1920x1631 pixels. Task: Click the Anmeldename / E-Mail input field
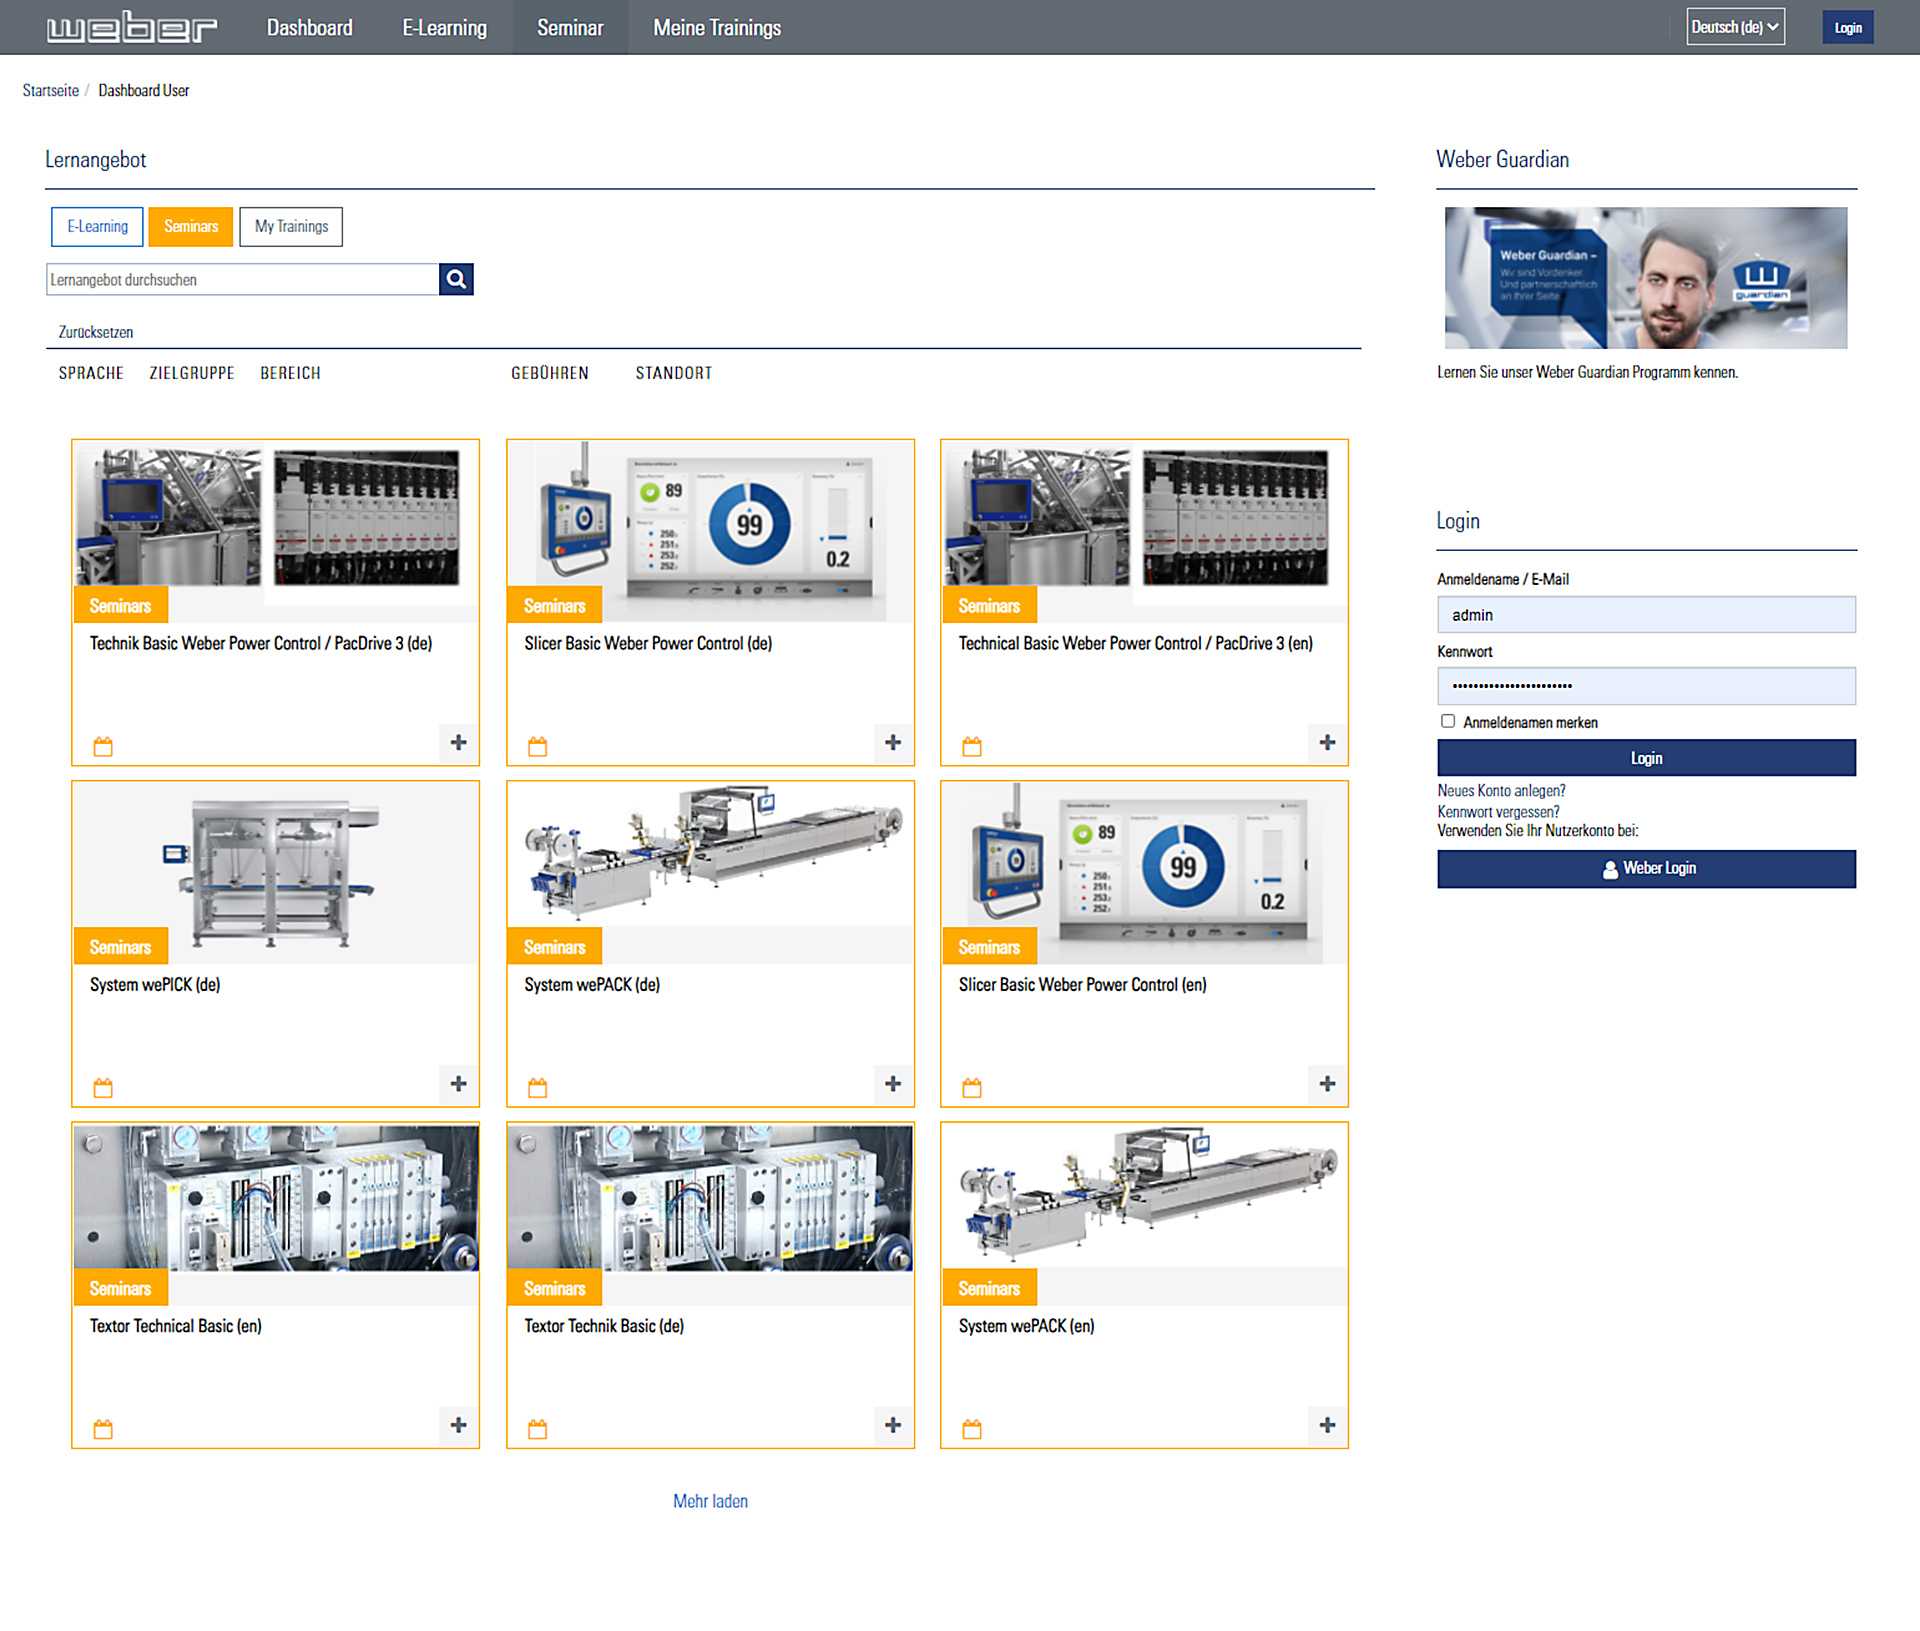click(1646, 614)
